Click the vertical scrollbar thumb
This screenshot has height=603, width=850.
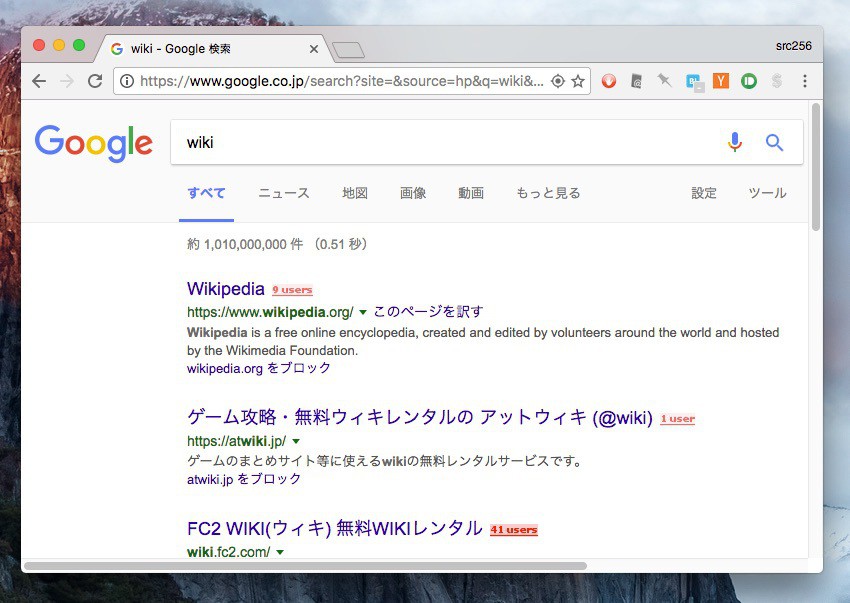(x=816, y=168)
